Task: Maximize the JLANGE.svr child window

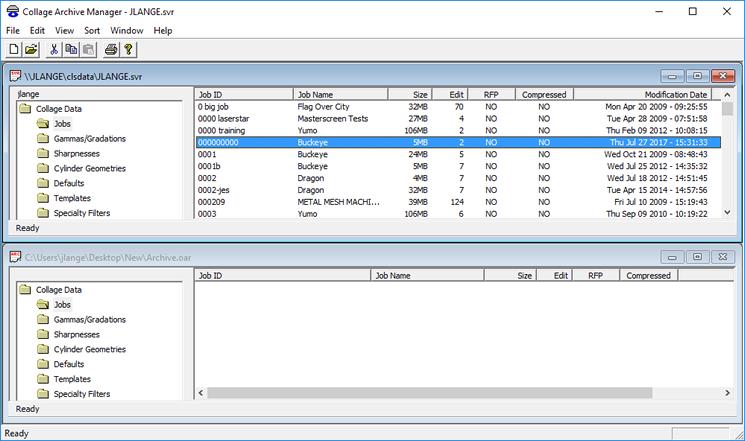Action: pos(697,76)
